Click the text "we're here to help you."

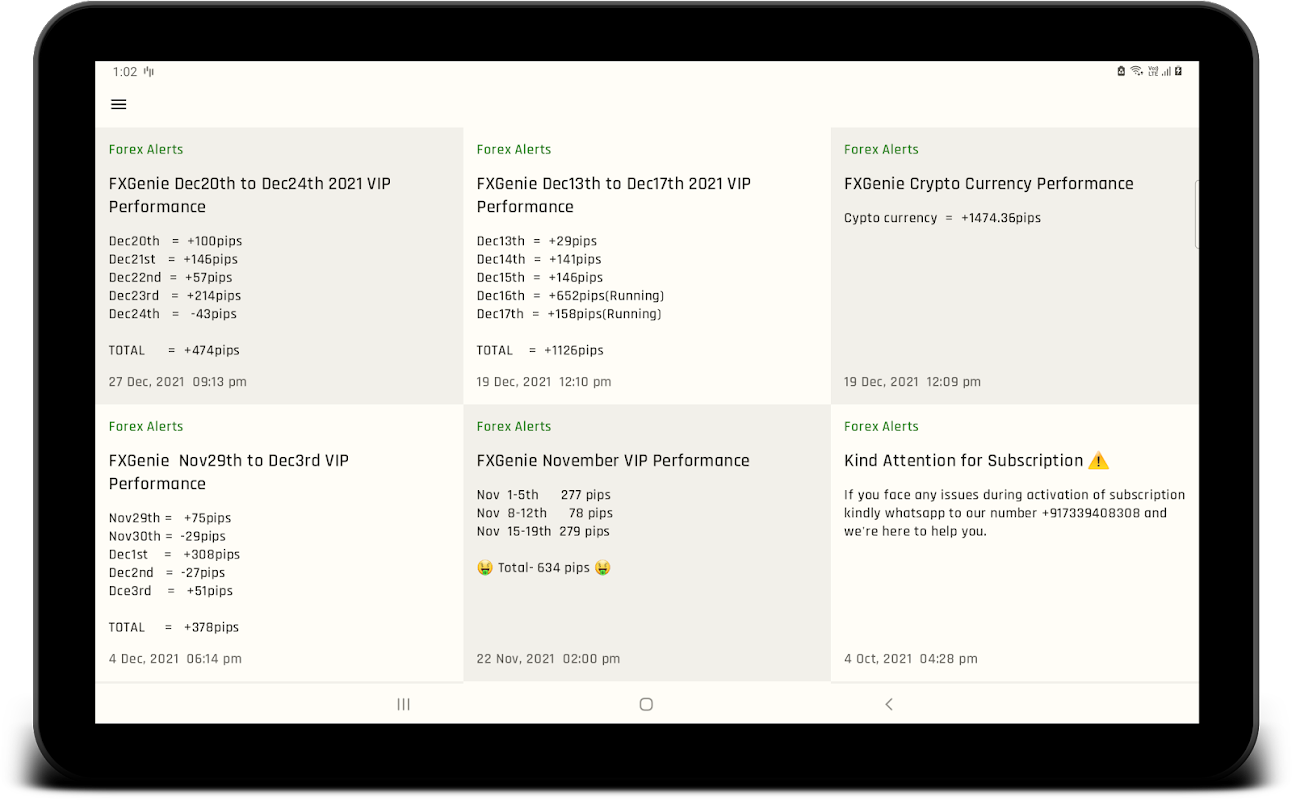coord(916,531)
